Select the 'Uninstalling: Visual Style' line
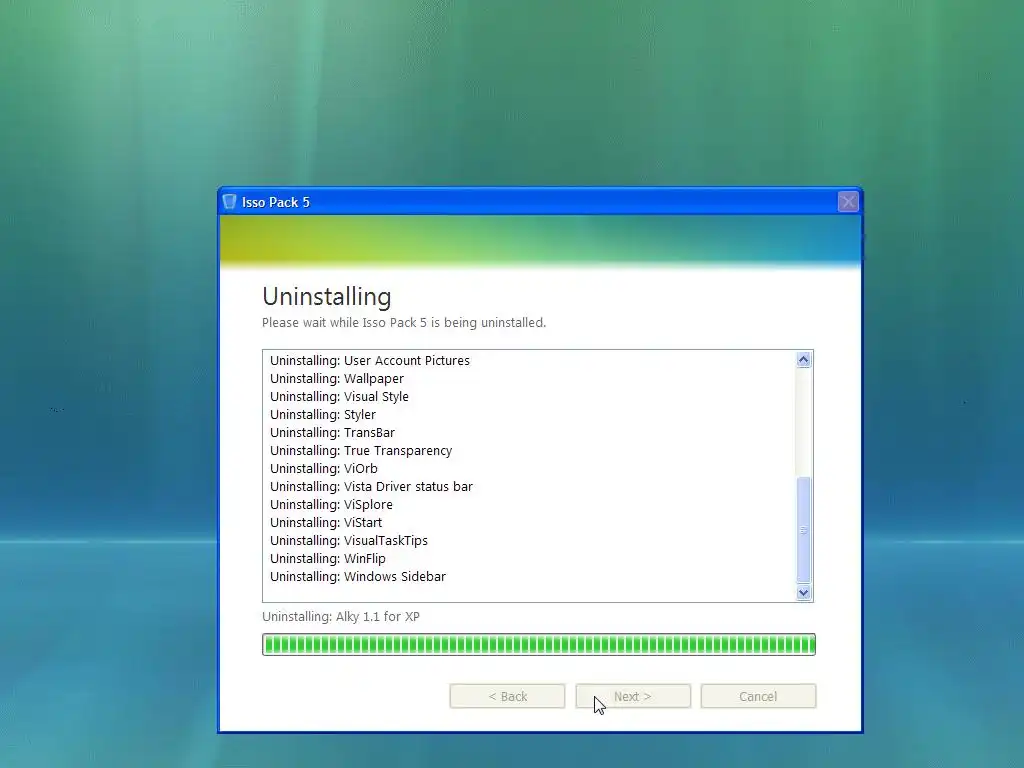This screenshot has width=1024, height=768. point(339,396)
